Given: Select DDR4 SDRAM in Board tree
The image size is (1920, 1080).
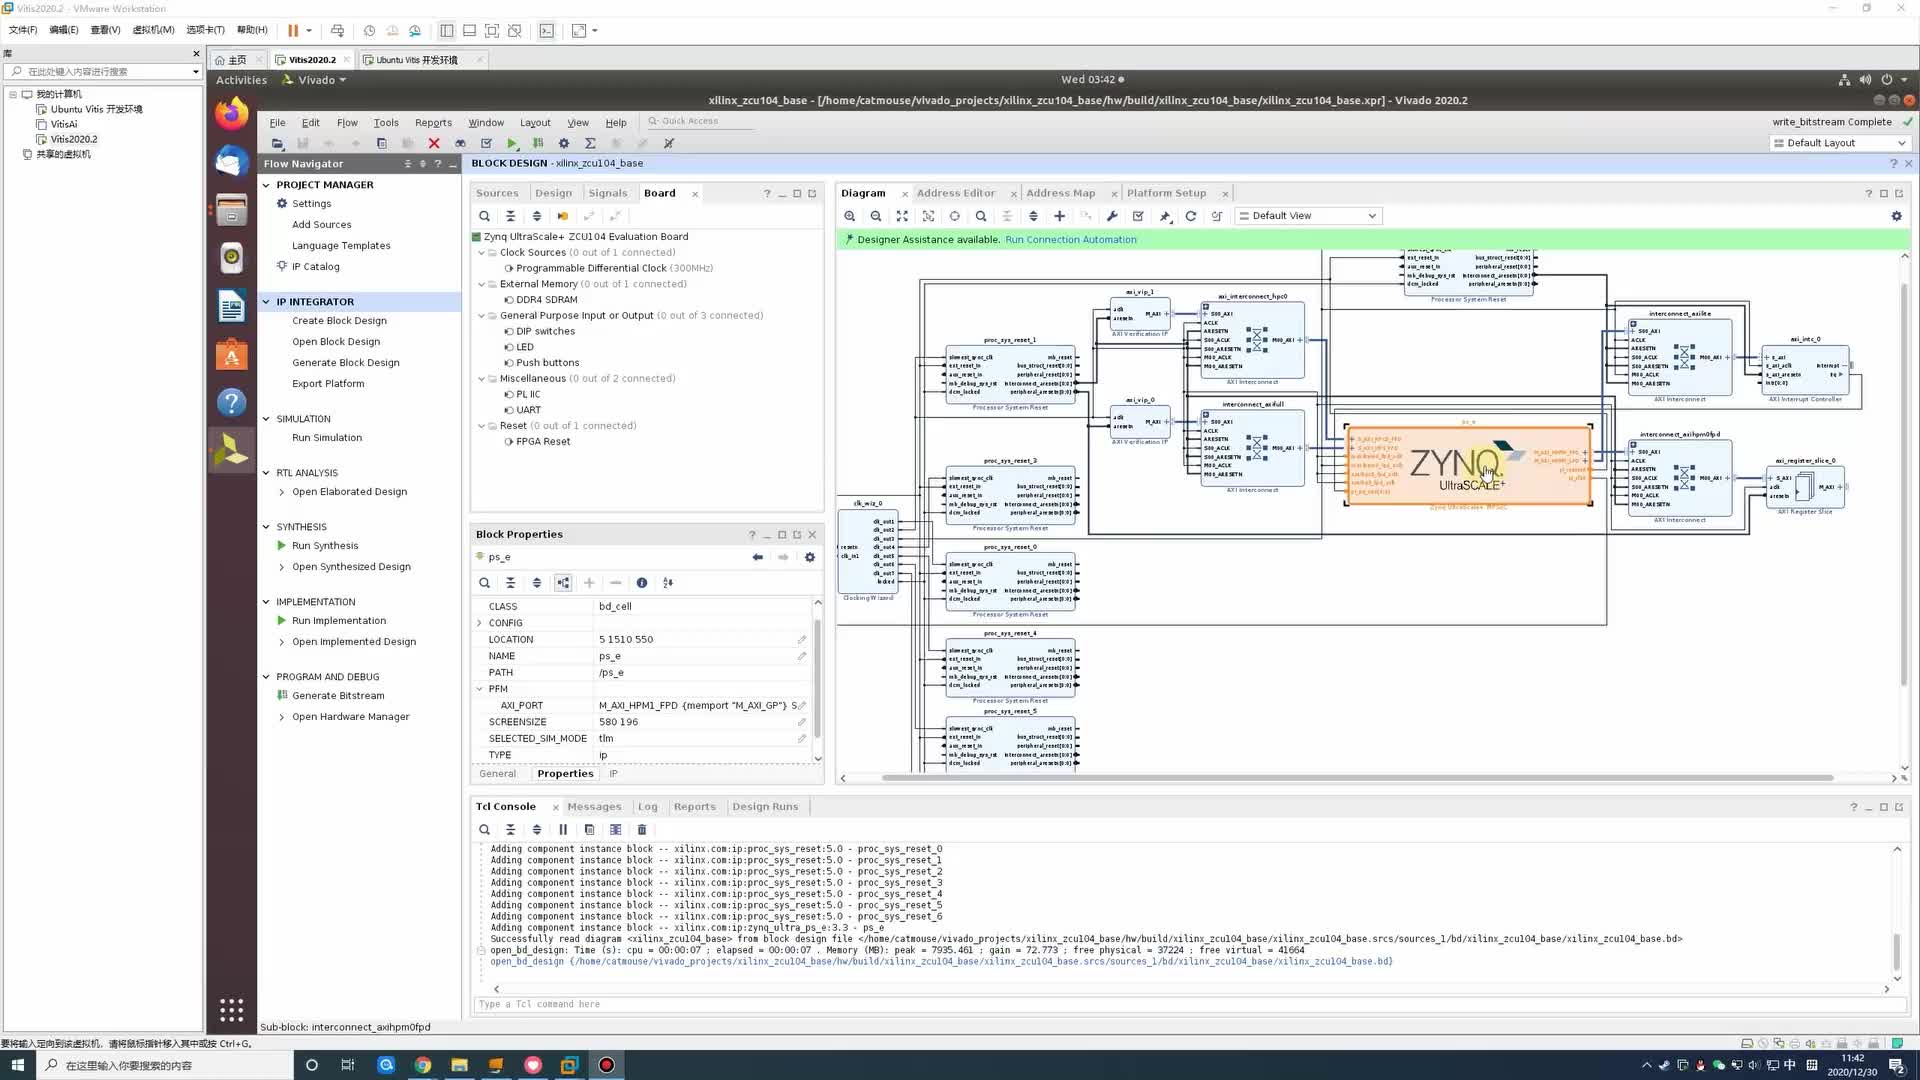Looking at the screenshot, I should point(546,300).
